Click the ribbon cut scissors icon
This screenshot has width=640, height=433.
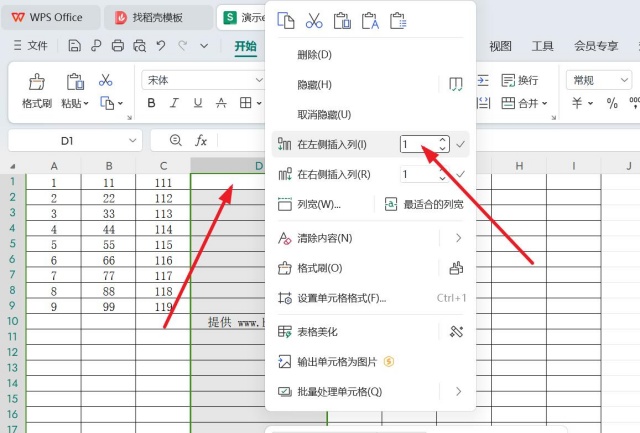coord(106,80)
